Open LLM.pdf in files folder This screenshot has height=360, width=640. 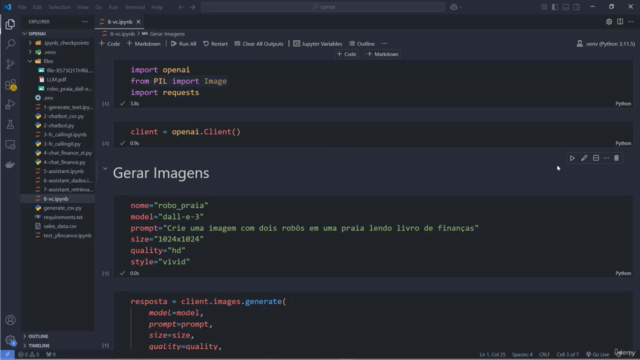pyautogui.click(x=56, y=80)
